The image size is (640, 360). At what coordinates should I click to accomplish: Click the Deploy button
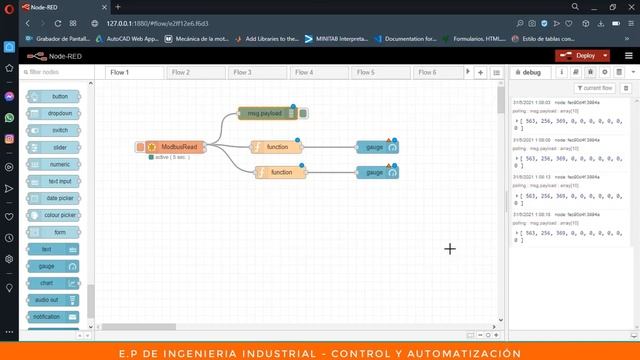click(578, 56)
